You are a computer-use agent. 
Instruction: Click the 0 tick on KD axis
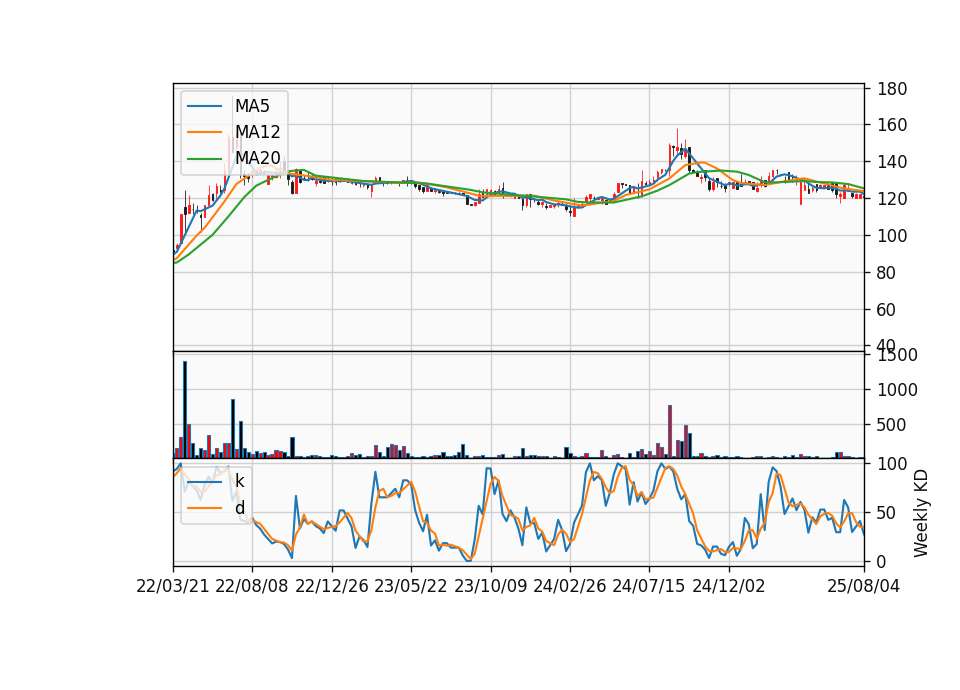coord(882,561)
